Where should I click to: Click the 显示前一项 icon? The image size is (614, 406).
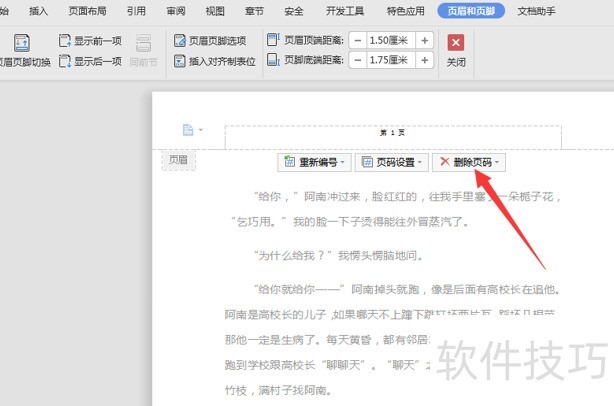(64, 40)
